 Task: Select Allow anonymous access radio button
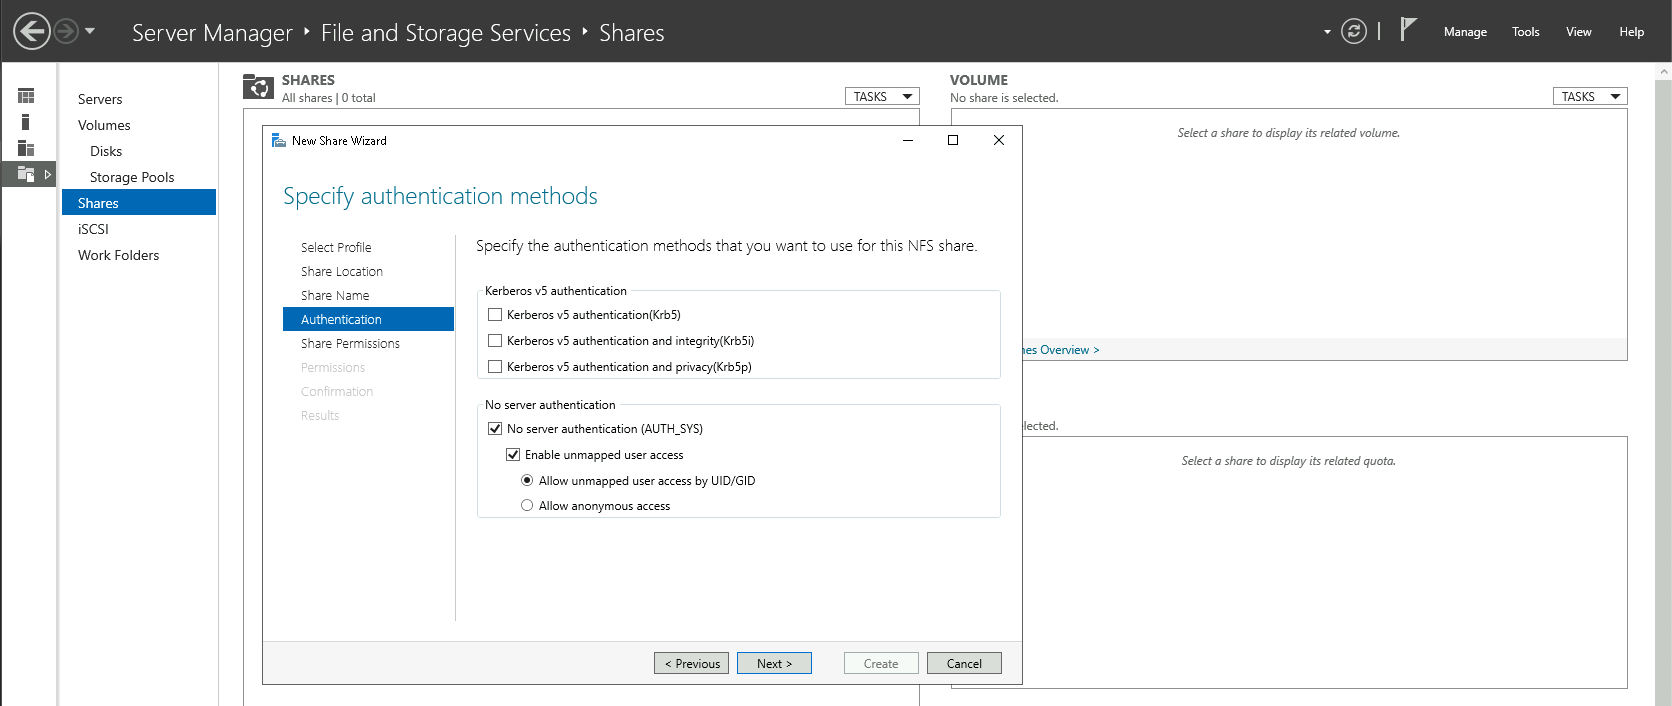[527, 506]
